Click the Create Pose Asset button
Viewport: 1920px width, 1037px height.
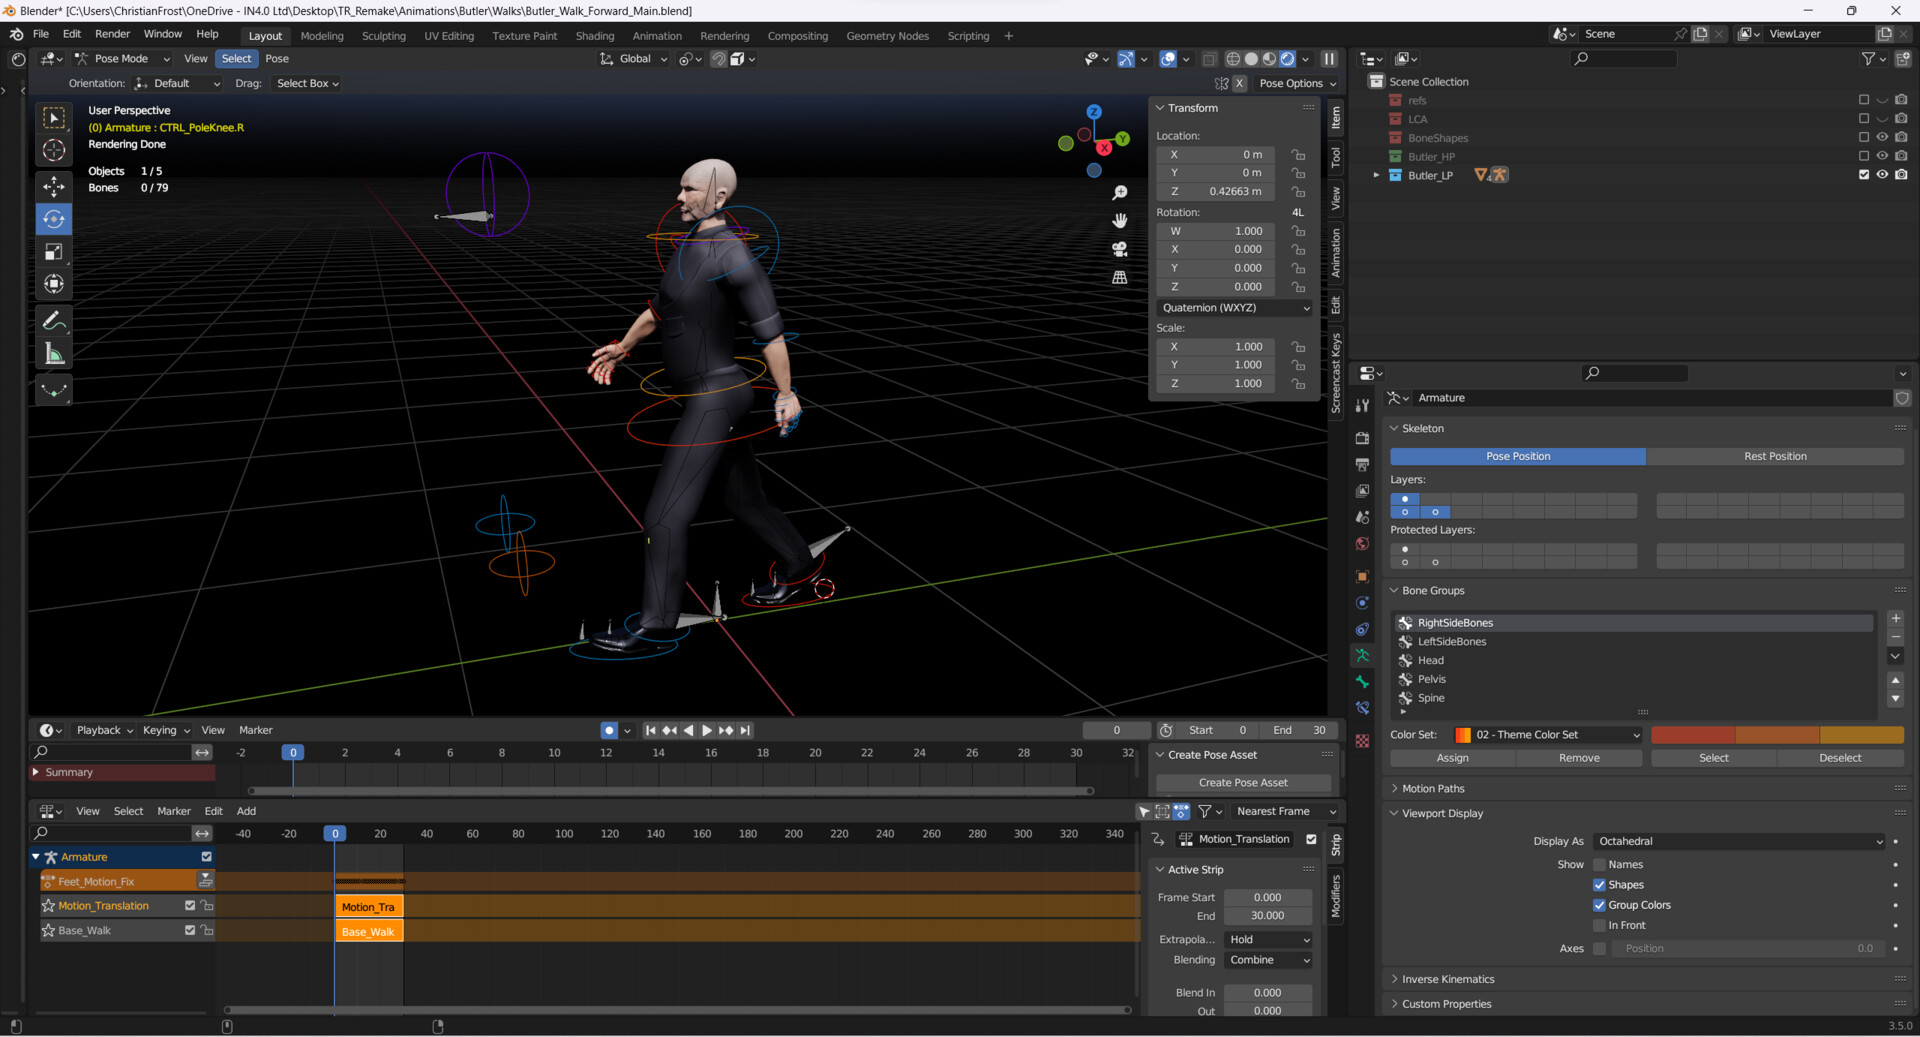coord(1243,783)
